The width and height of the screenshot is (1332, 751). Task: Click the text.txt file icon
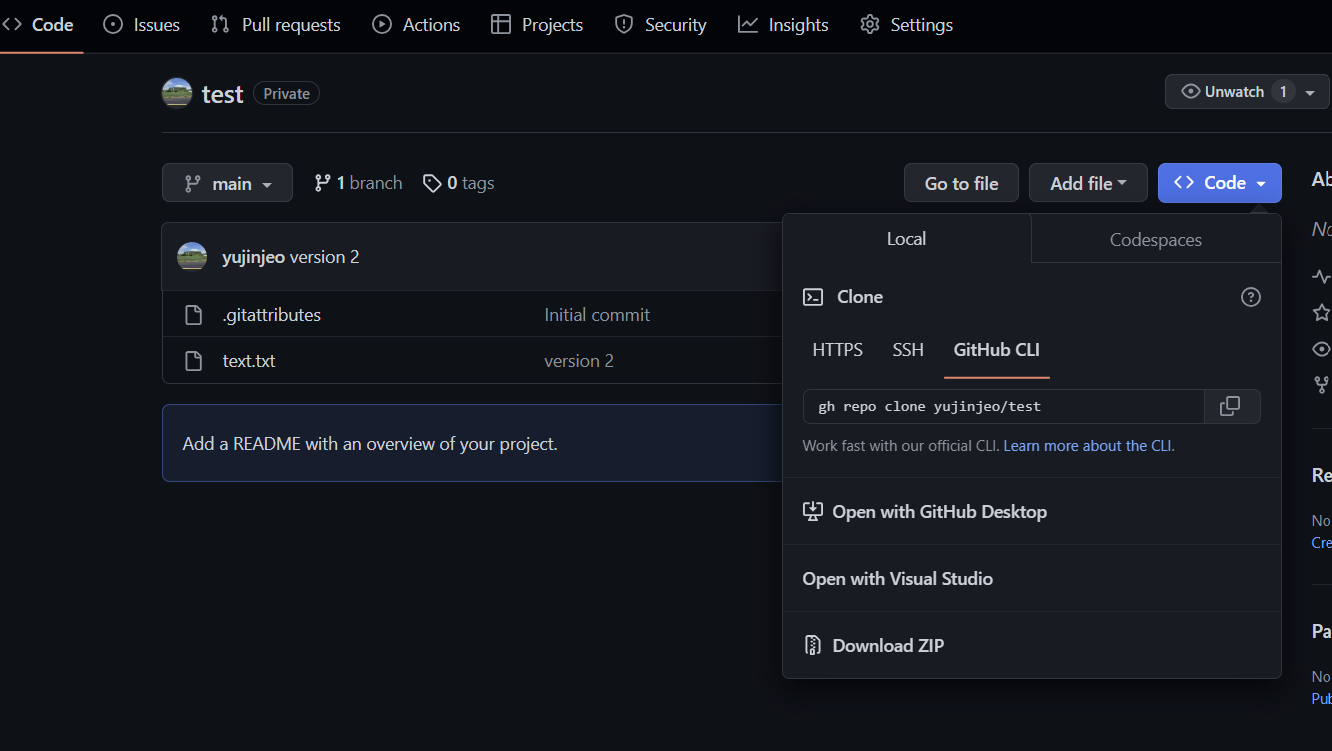click(x=194, y=361)
